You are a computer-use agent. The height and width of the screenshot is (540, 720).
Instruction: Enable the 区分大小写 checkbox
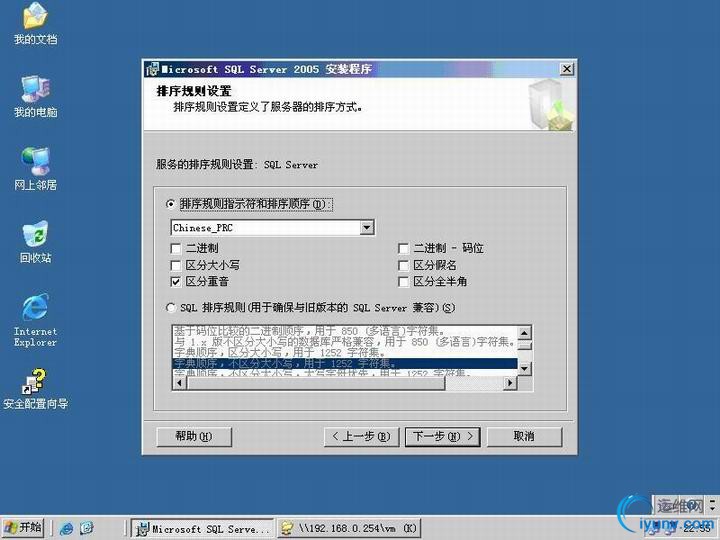pyautogui.click(x=175, y=265)
